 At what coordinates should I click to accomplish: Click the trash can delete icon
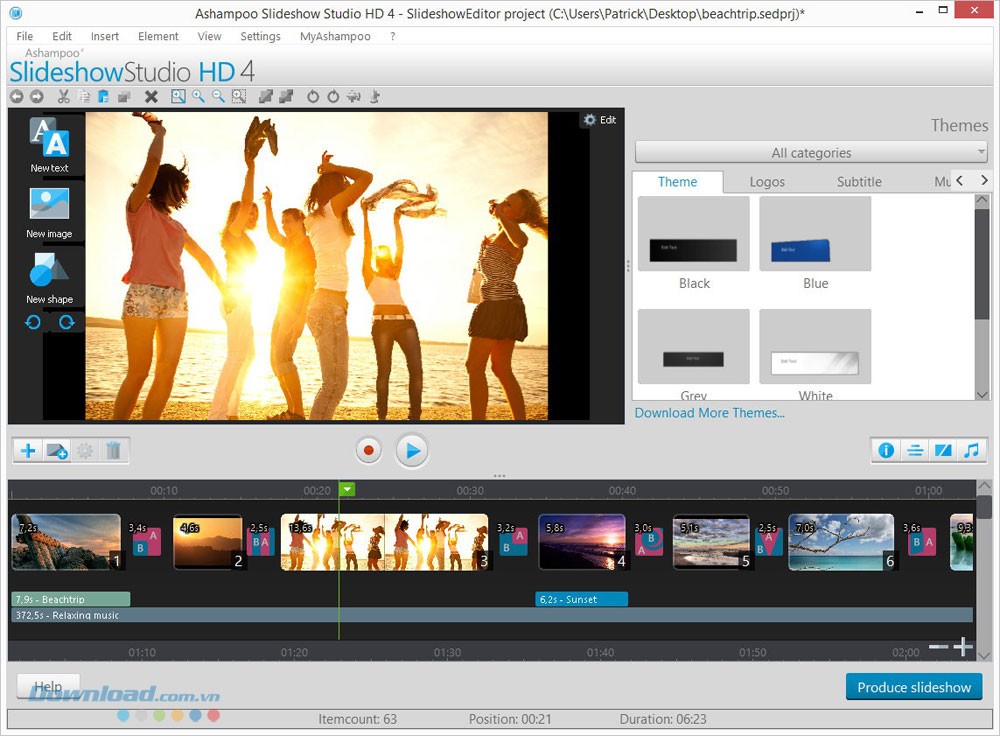pos(113,451)
